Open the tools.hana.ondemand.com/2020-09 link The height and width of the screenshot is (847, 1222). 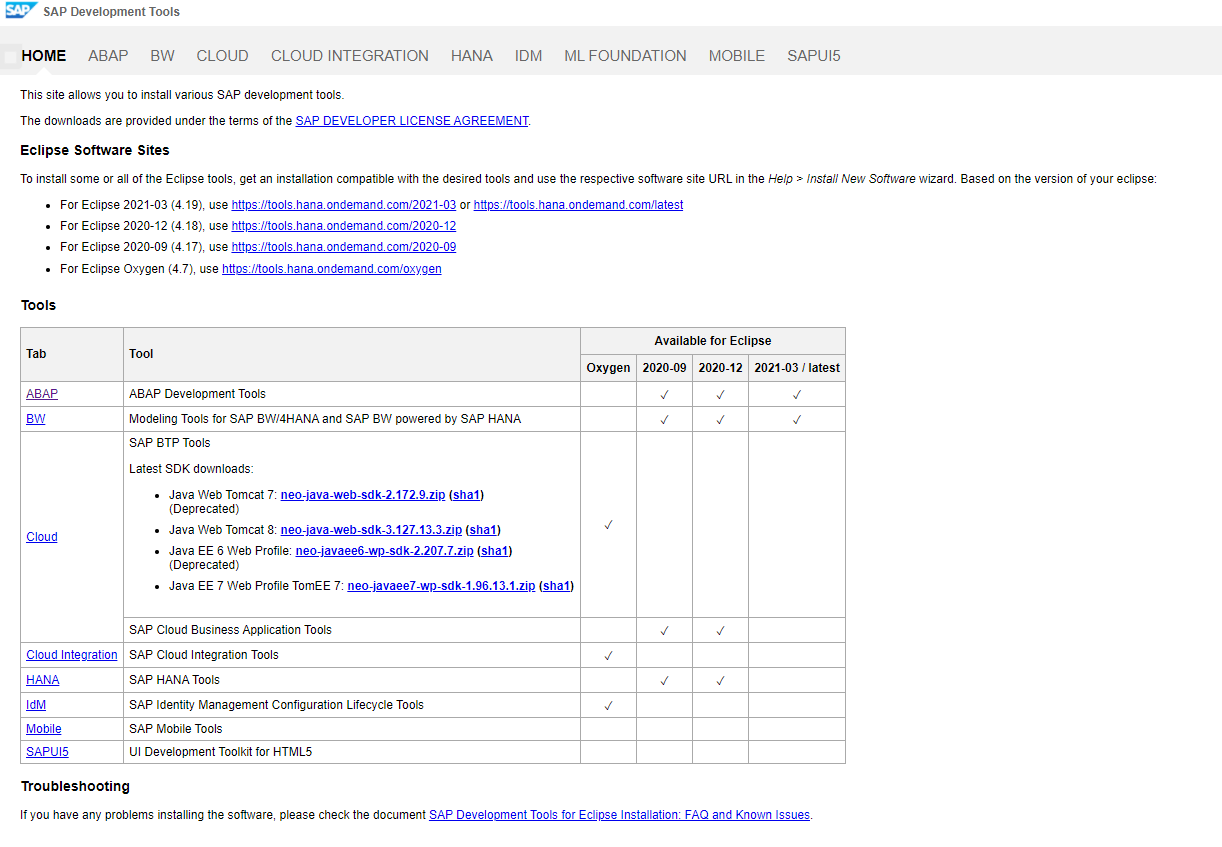(x=344, y=247)
